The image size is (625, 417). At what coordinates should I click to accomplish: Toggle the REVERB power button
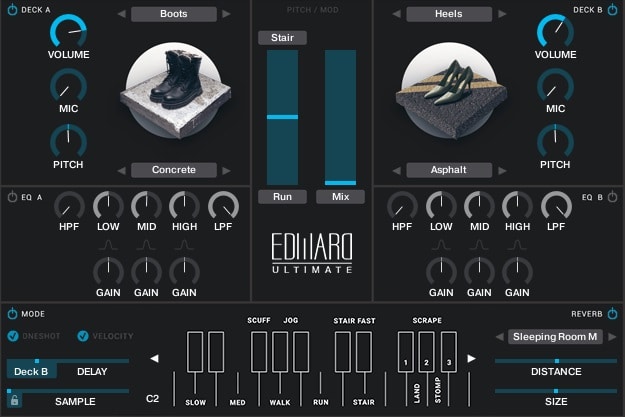[x=612, y=314]
